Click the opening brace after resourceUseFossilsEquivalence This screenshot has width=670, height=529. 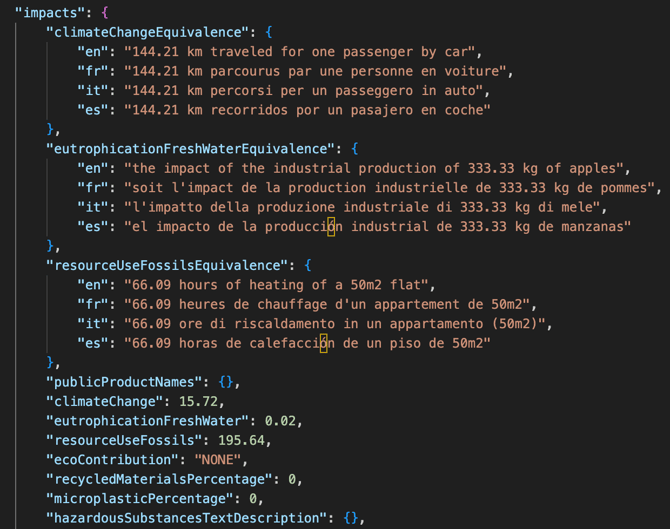pyautogui.click(x=307, y=266)
